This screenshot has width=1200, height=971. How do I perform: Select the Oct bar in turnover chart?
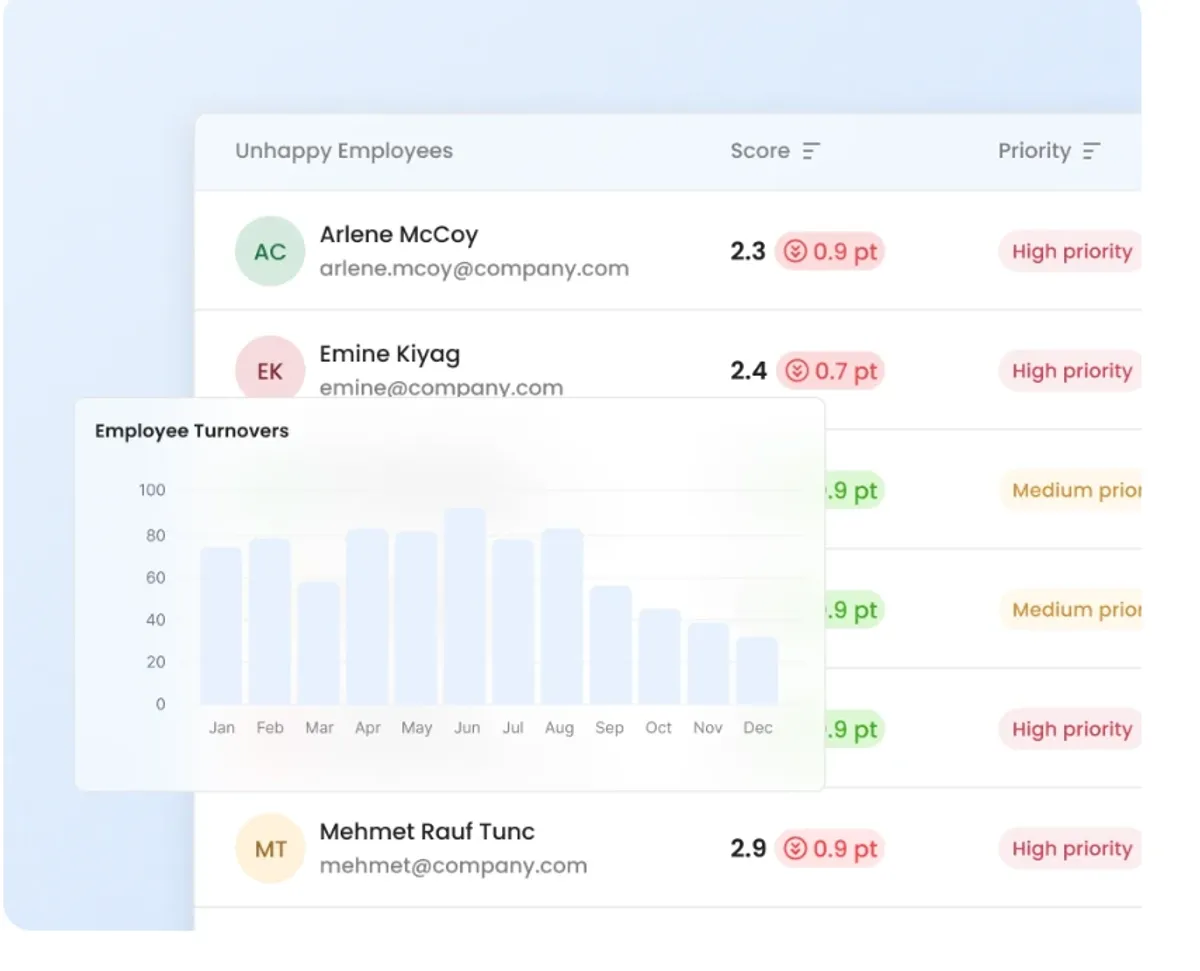[x=660, y=657]
